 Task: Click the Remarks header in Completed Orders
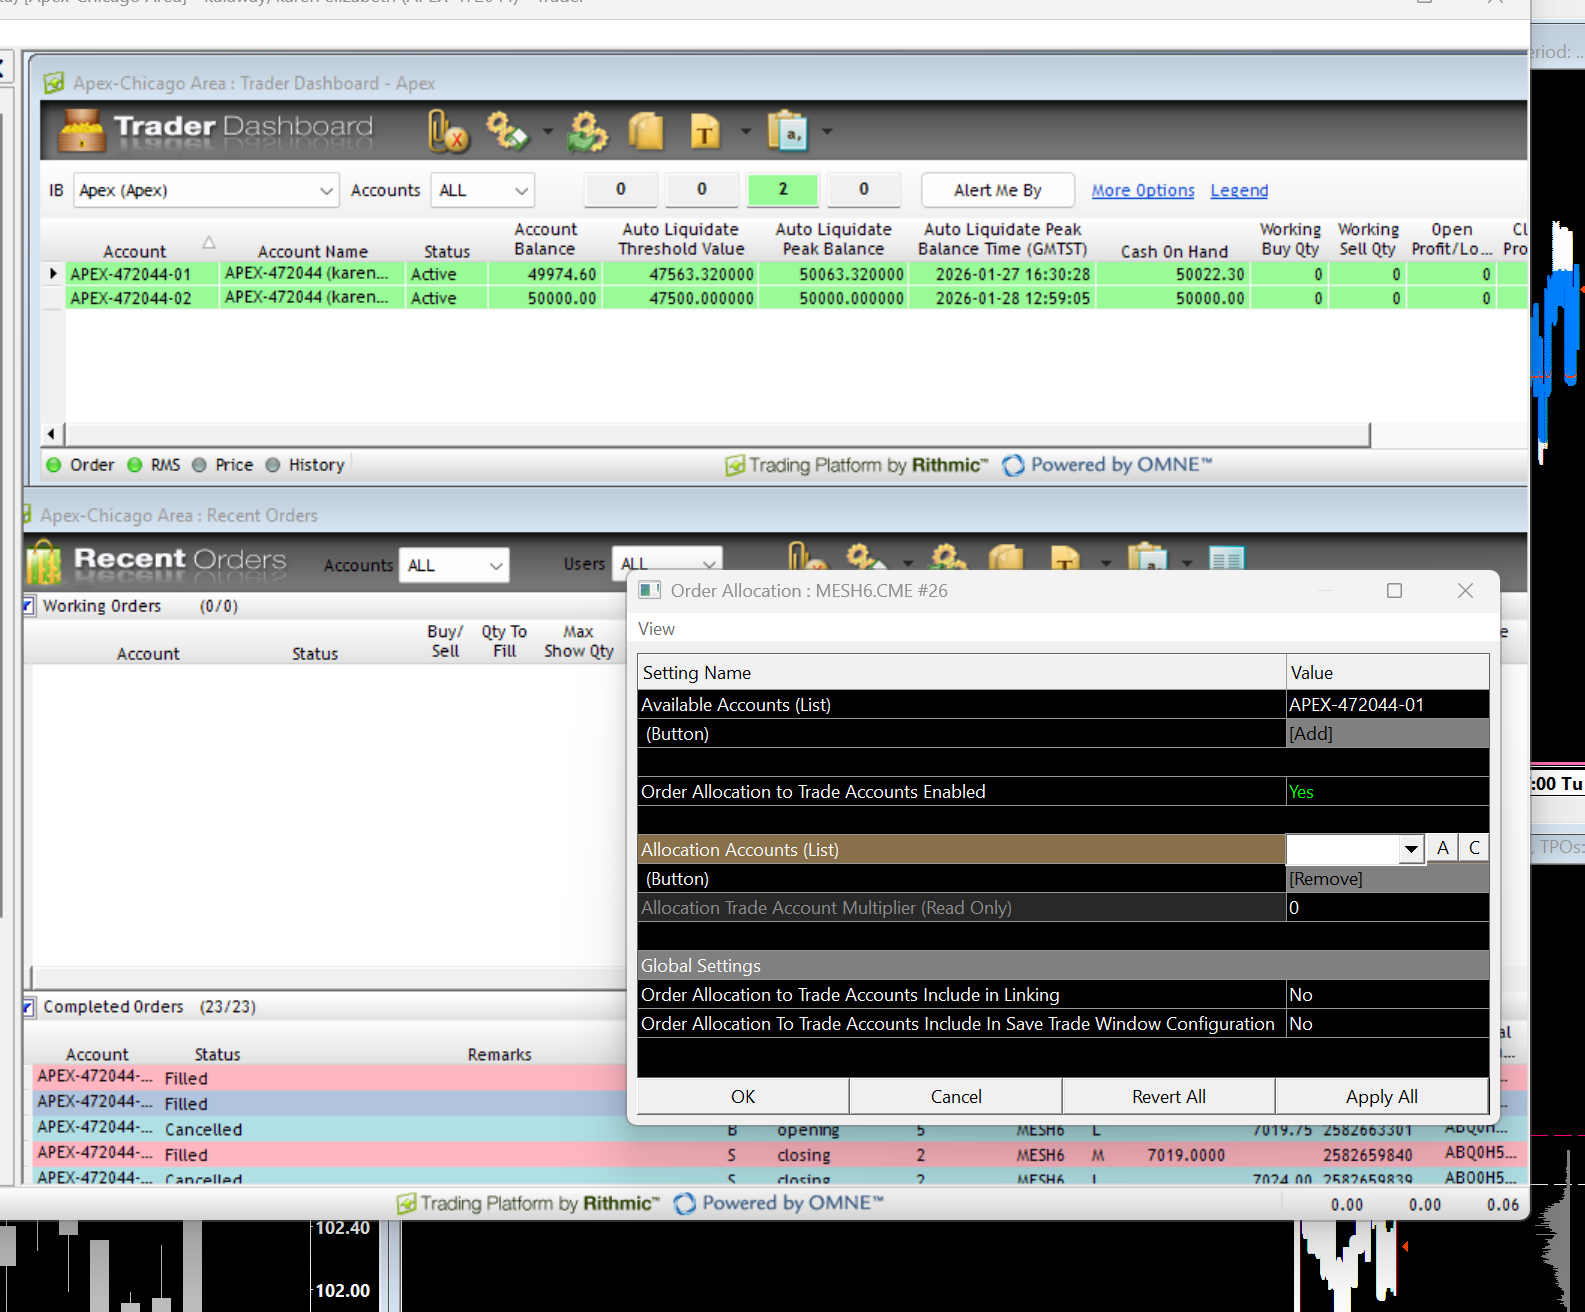tap(499, 1054)
